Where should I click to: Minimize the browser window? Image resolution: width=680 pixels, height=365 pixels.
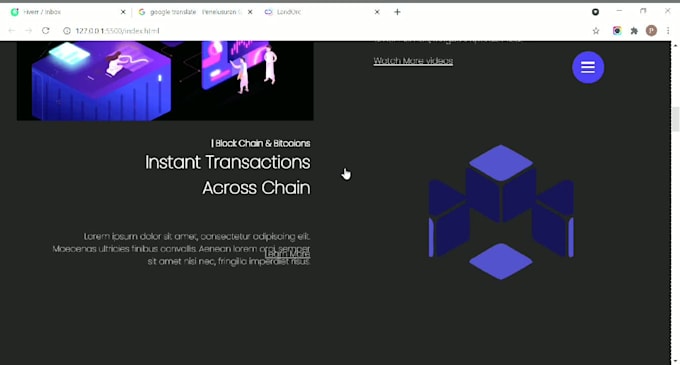619,11
